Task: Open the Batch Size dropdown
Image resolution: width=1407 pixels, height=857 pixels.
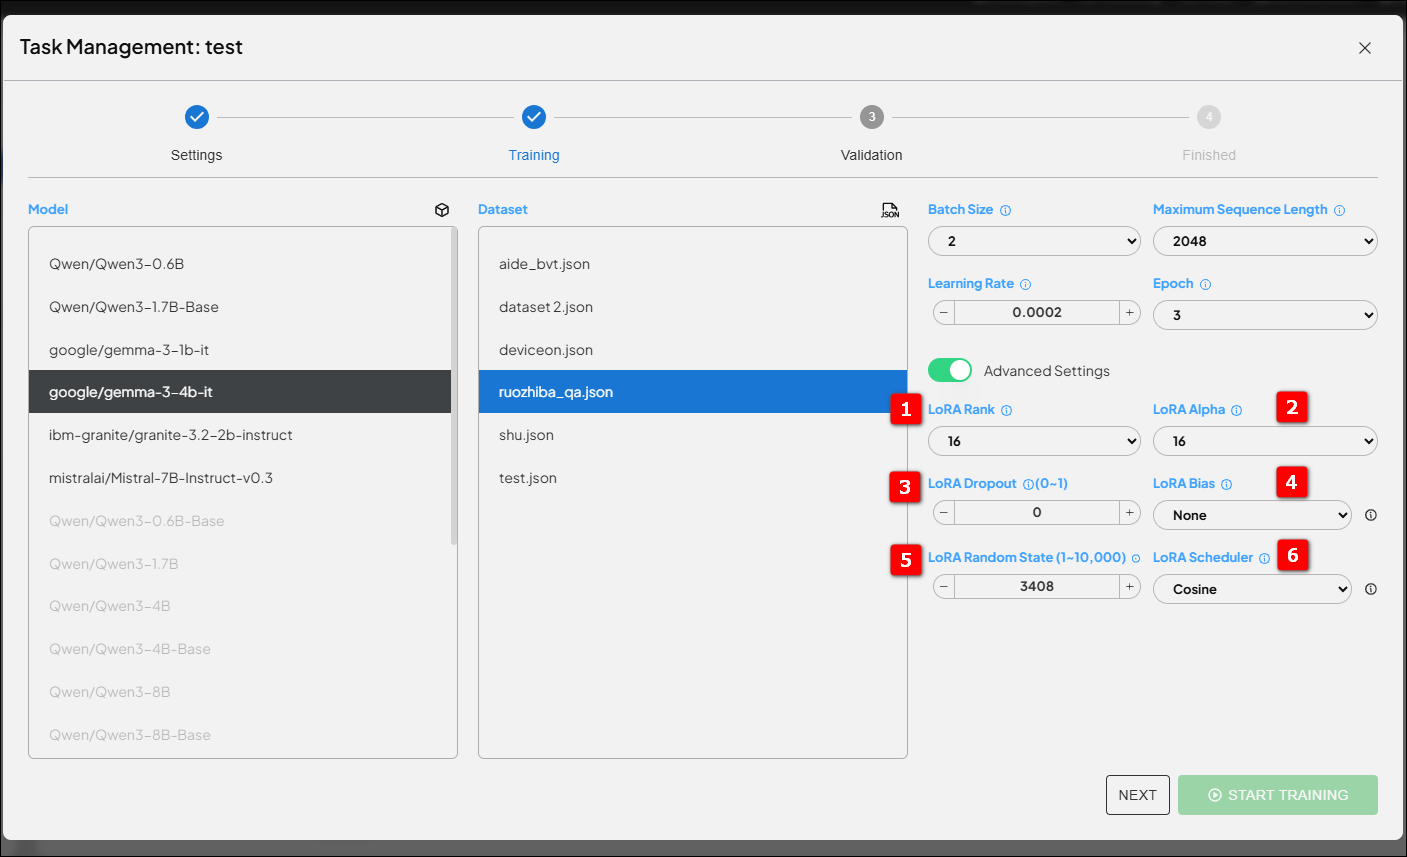Action: pos(1034,241)
